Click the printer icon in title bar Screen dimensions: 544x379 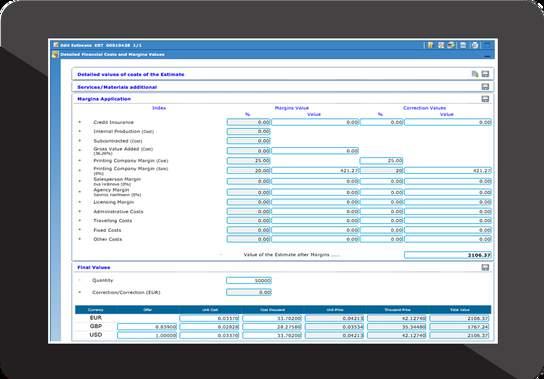click(475, 45)
